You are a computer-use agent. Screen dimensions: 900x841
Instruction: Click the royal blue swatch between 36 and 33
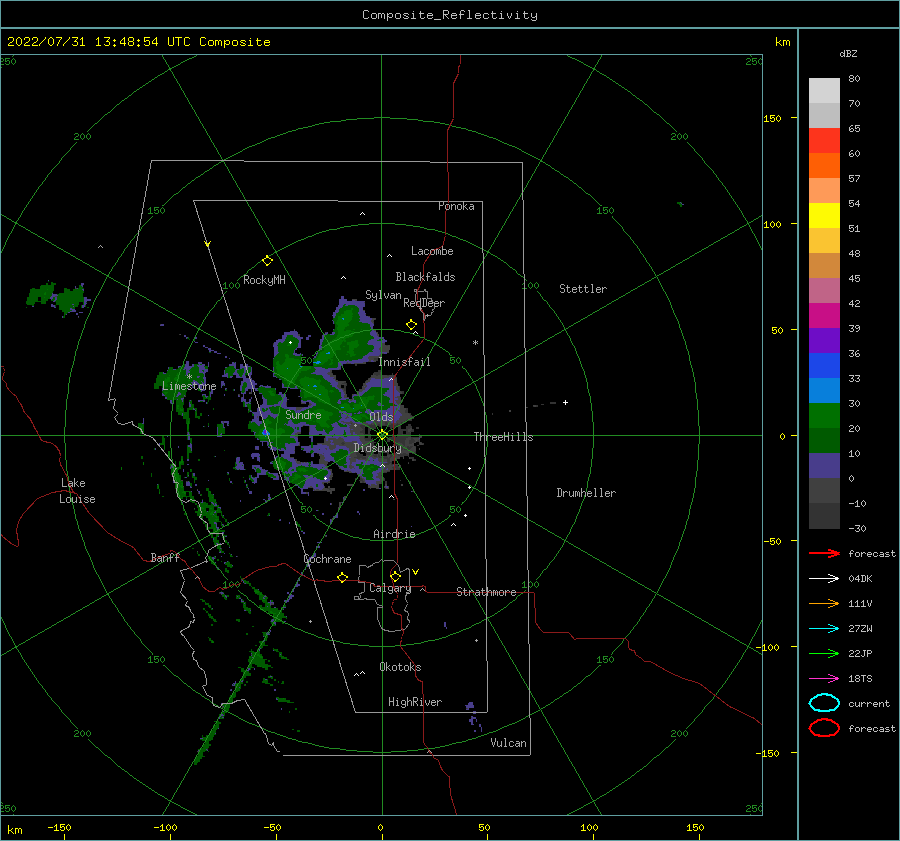coord(824,366)
